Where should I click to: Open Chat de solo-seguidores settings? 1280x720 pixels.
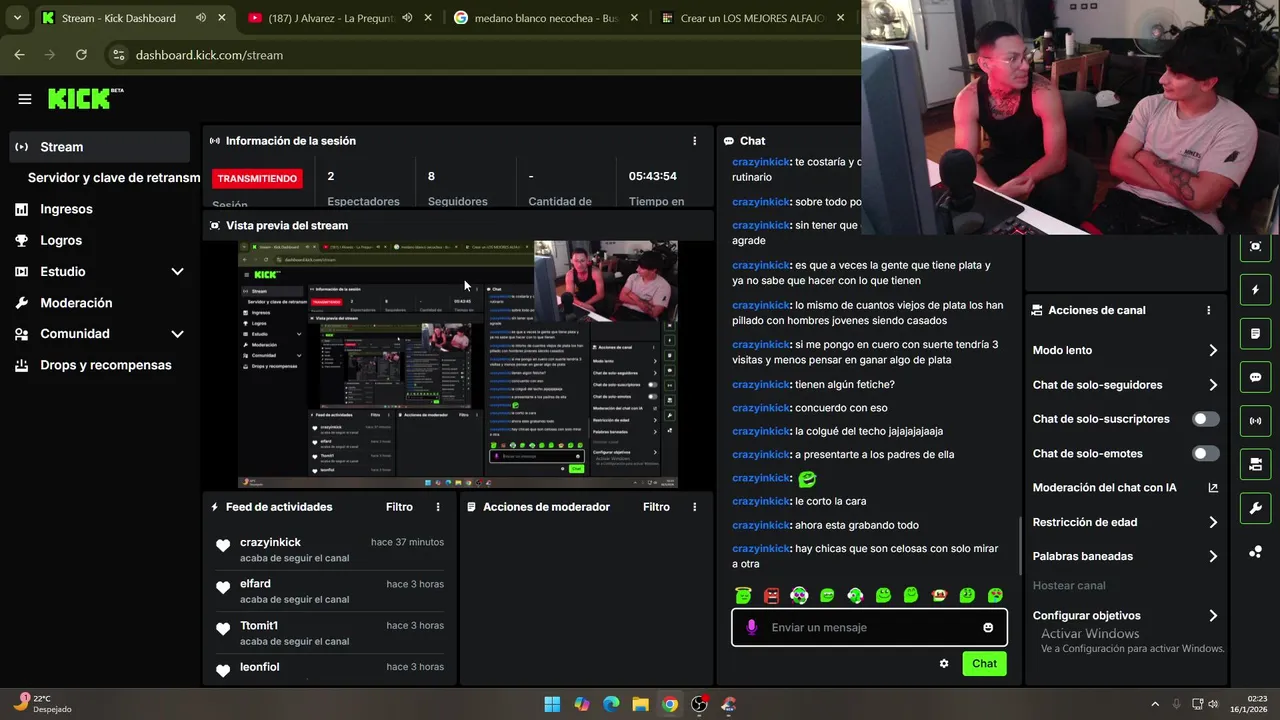(x=1126, y=385)
